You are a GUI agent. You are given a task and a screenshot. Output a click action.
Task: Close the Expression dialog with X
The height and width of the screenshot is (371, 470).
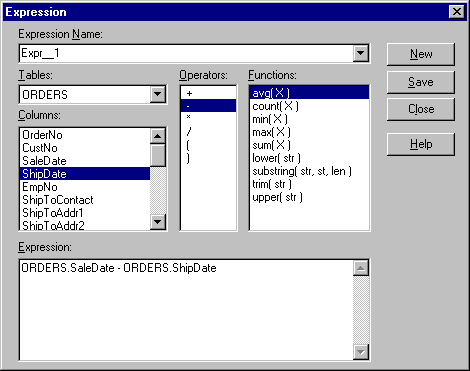(457, 12)
